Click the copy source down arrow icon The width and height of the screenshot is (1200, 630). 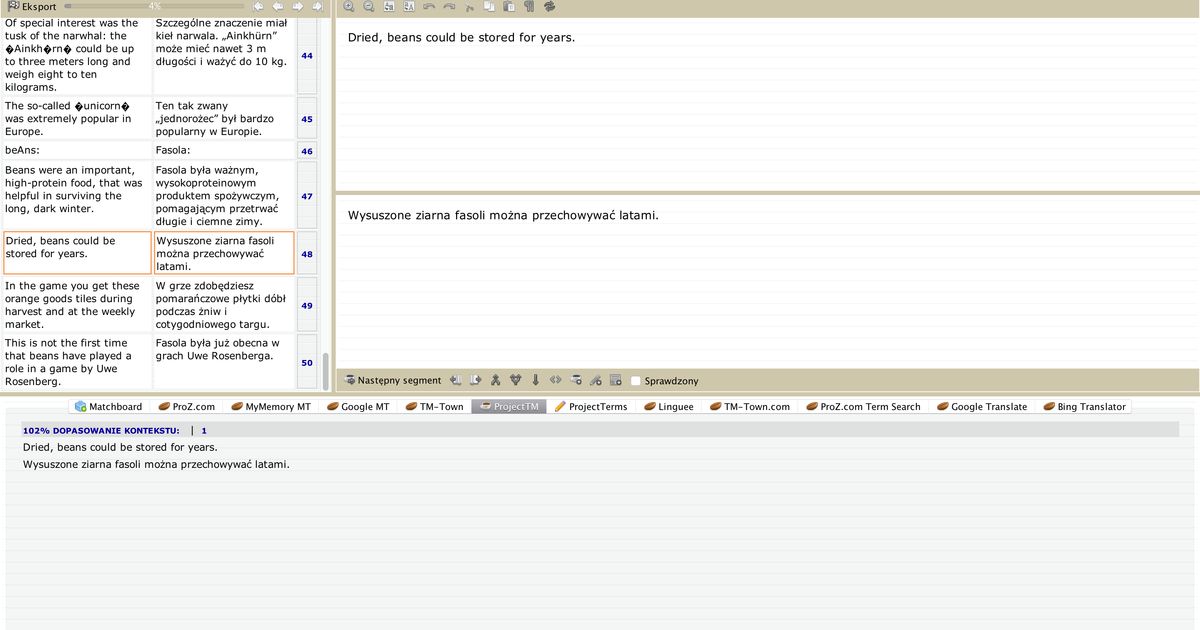coord(536,380)
